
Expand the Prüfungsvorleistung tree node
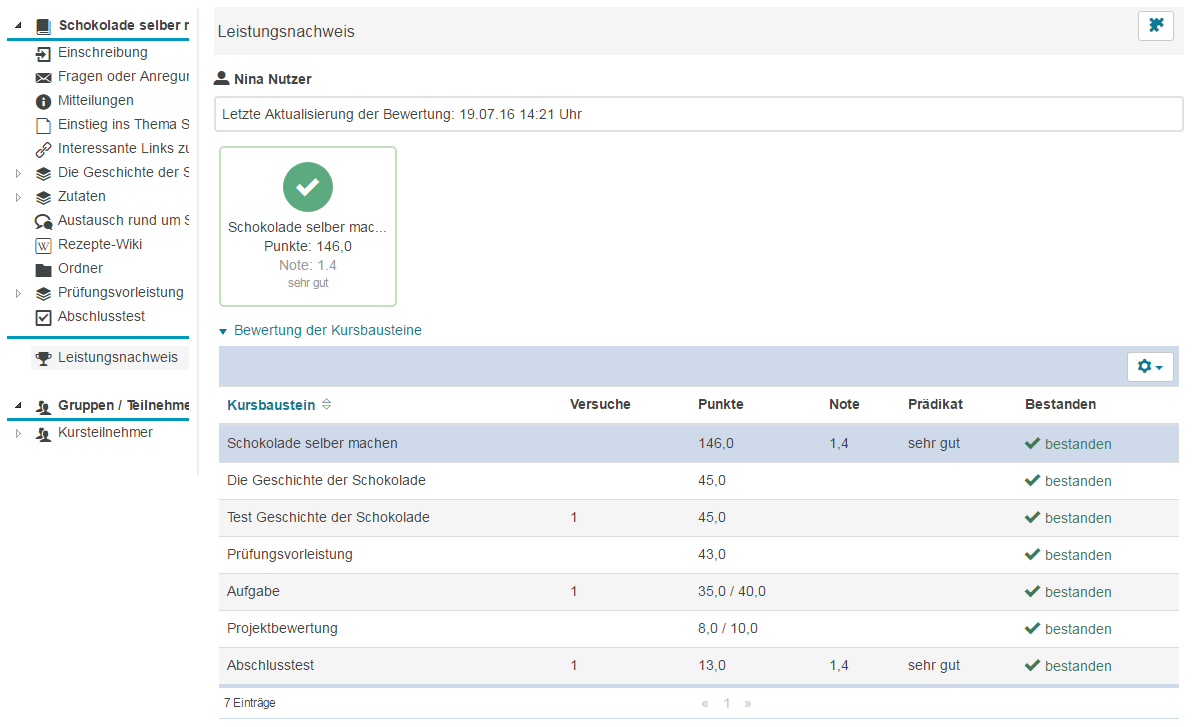click(x=18, y=293)
